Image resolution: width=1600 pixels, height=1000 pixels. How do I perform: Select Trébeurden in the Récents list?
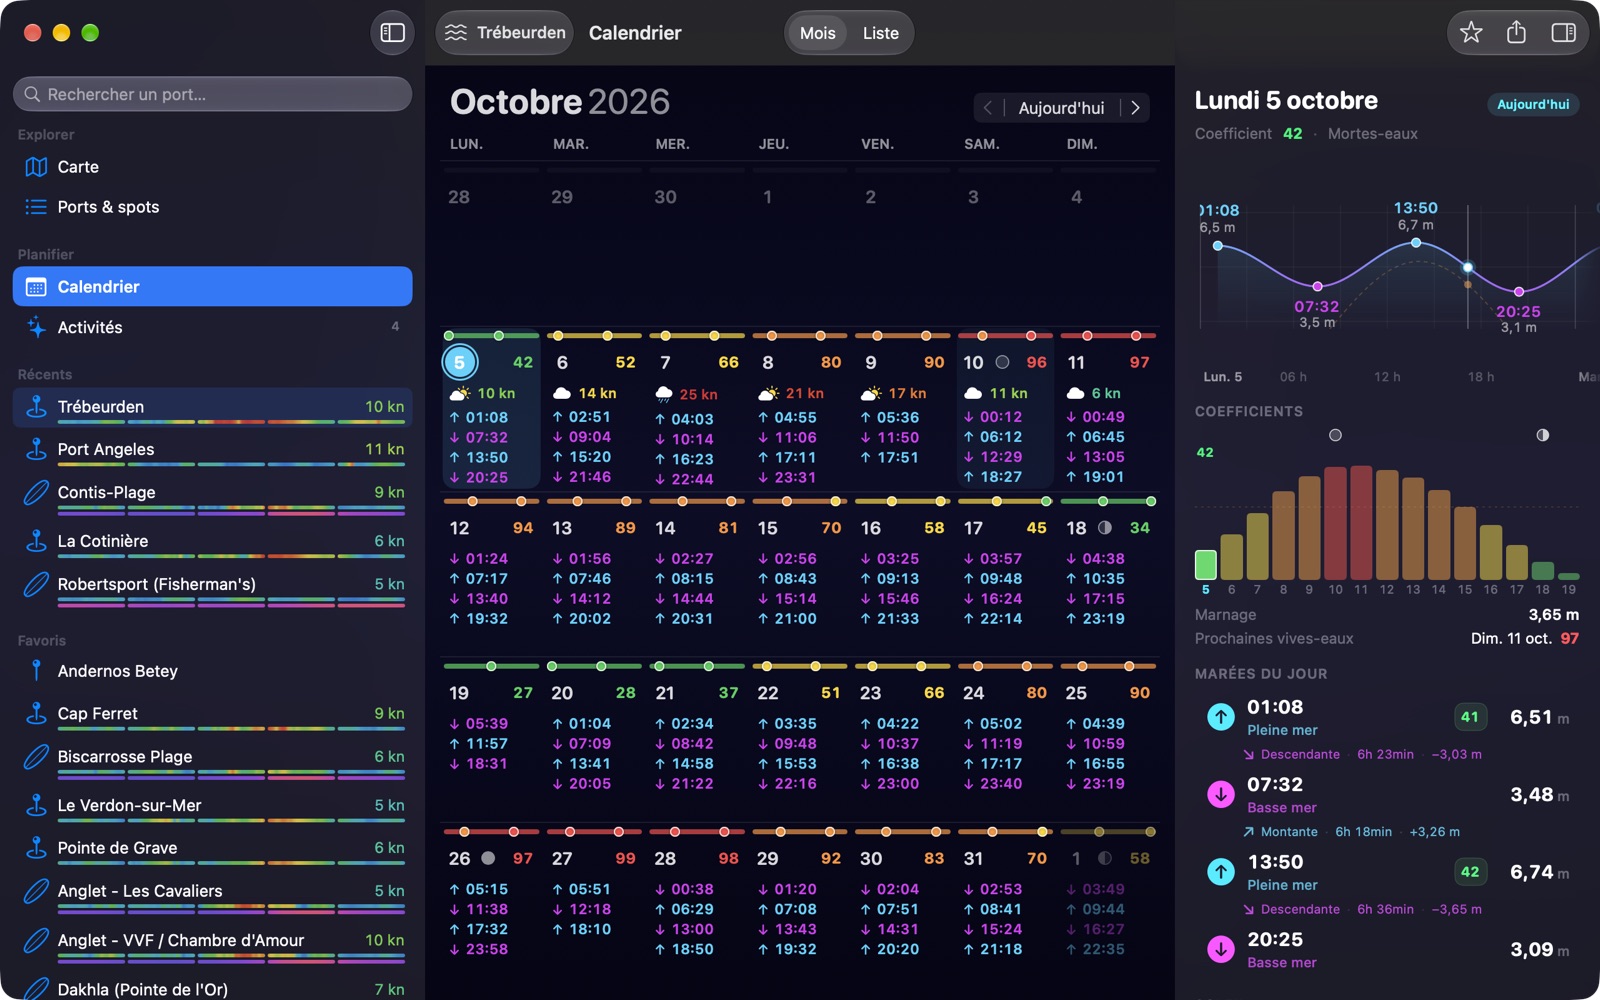coord(212,407)
